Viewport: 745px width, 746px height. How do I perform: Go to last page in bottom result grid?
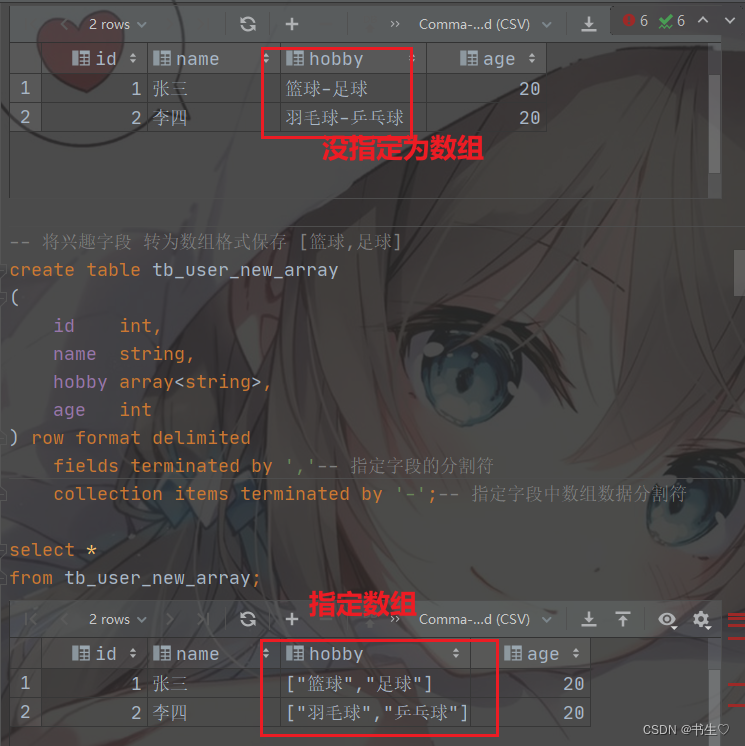click(x=203, y=619)
